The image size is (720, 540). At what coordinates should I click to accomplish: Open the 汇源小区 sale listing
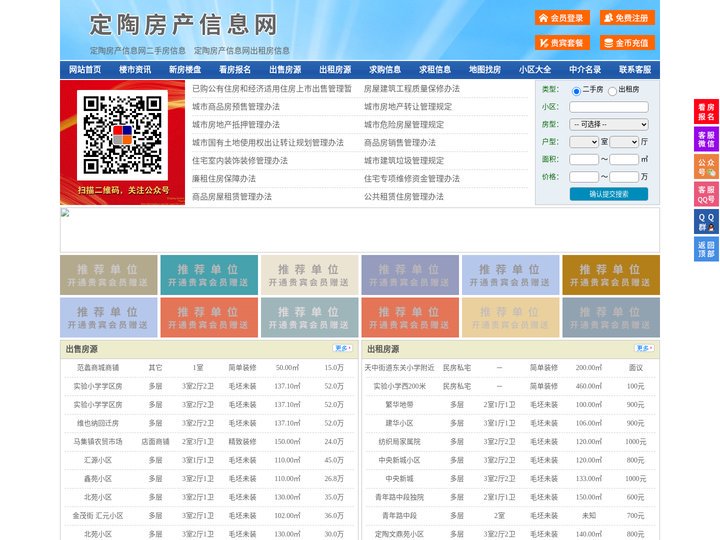point(98,460)
